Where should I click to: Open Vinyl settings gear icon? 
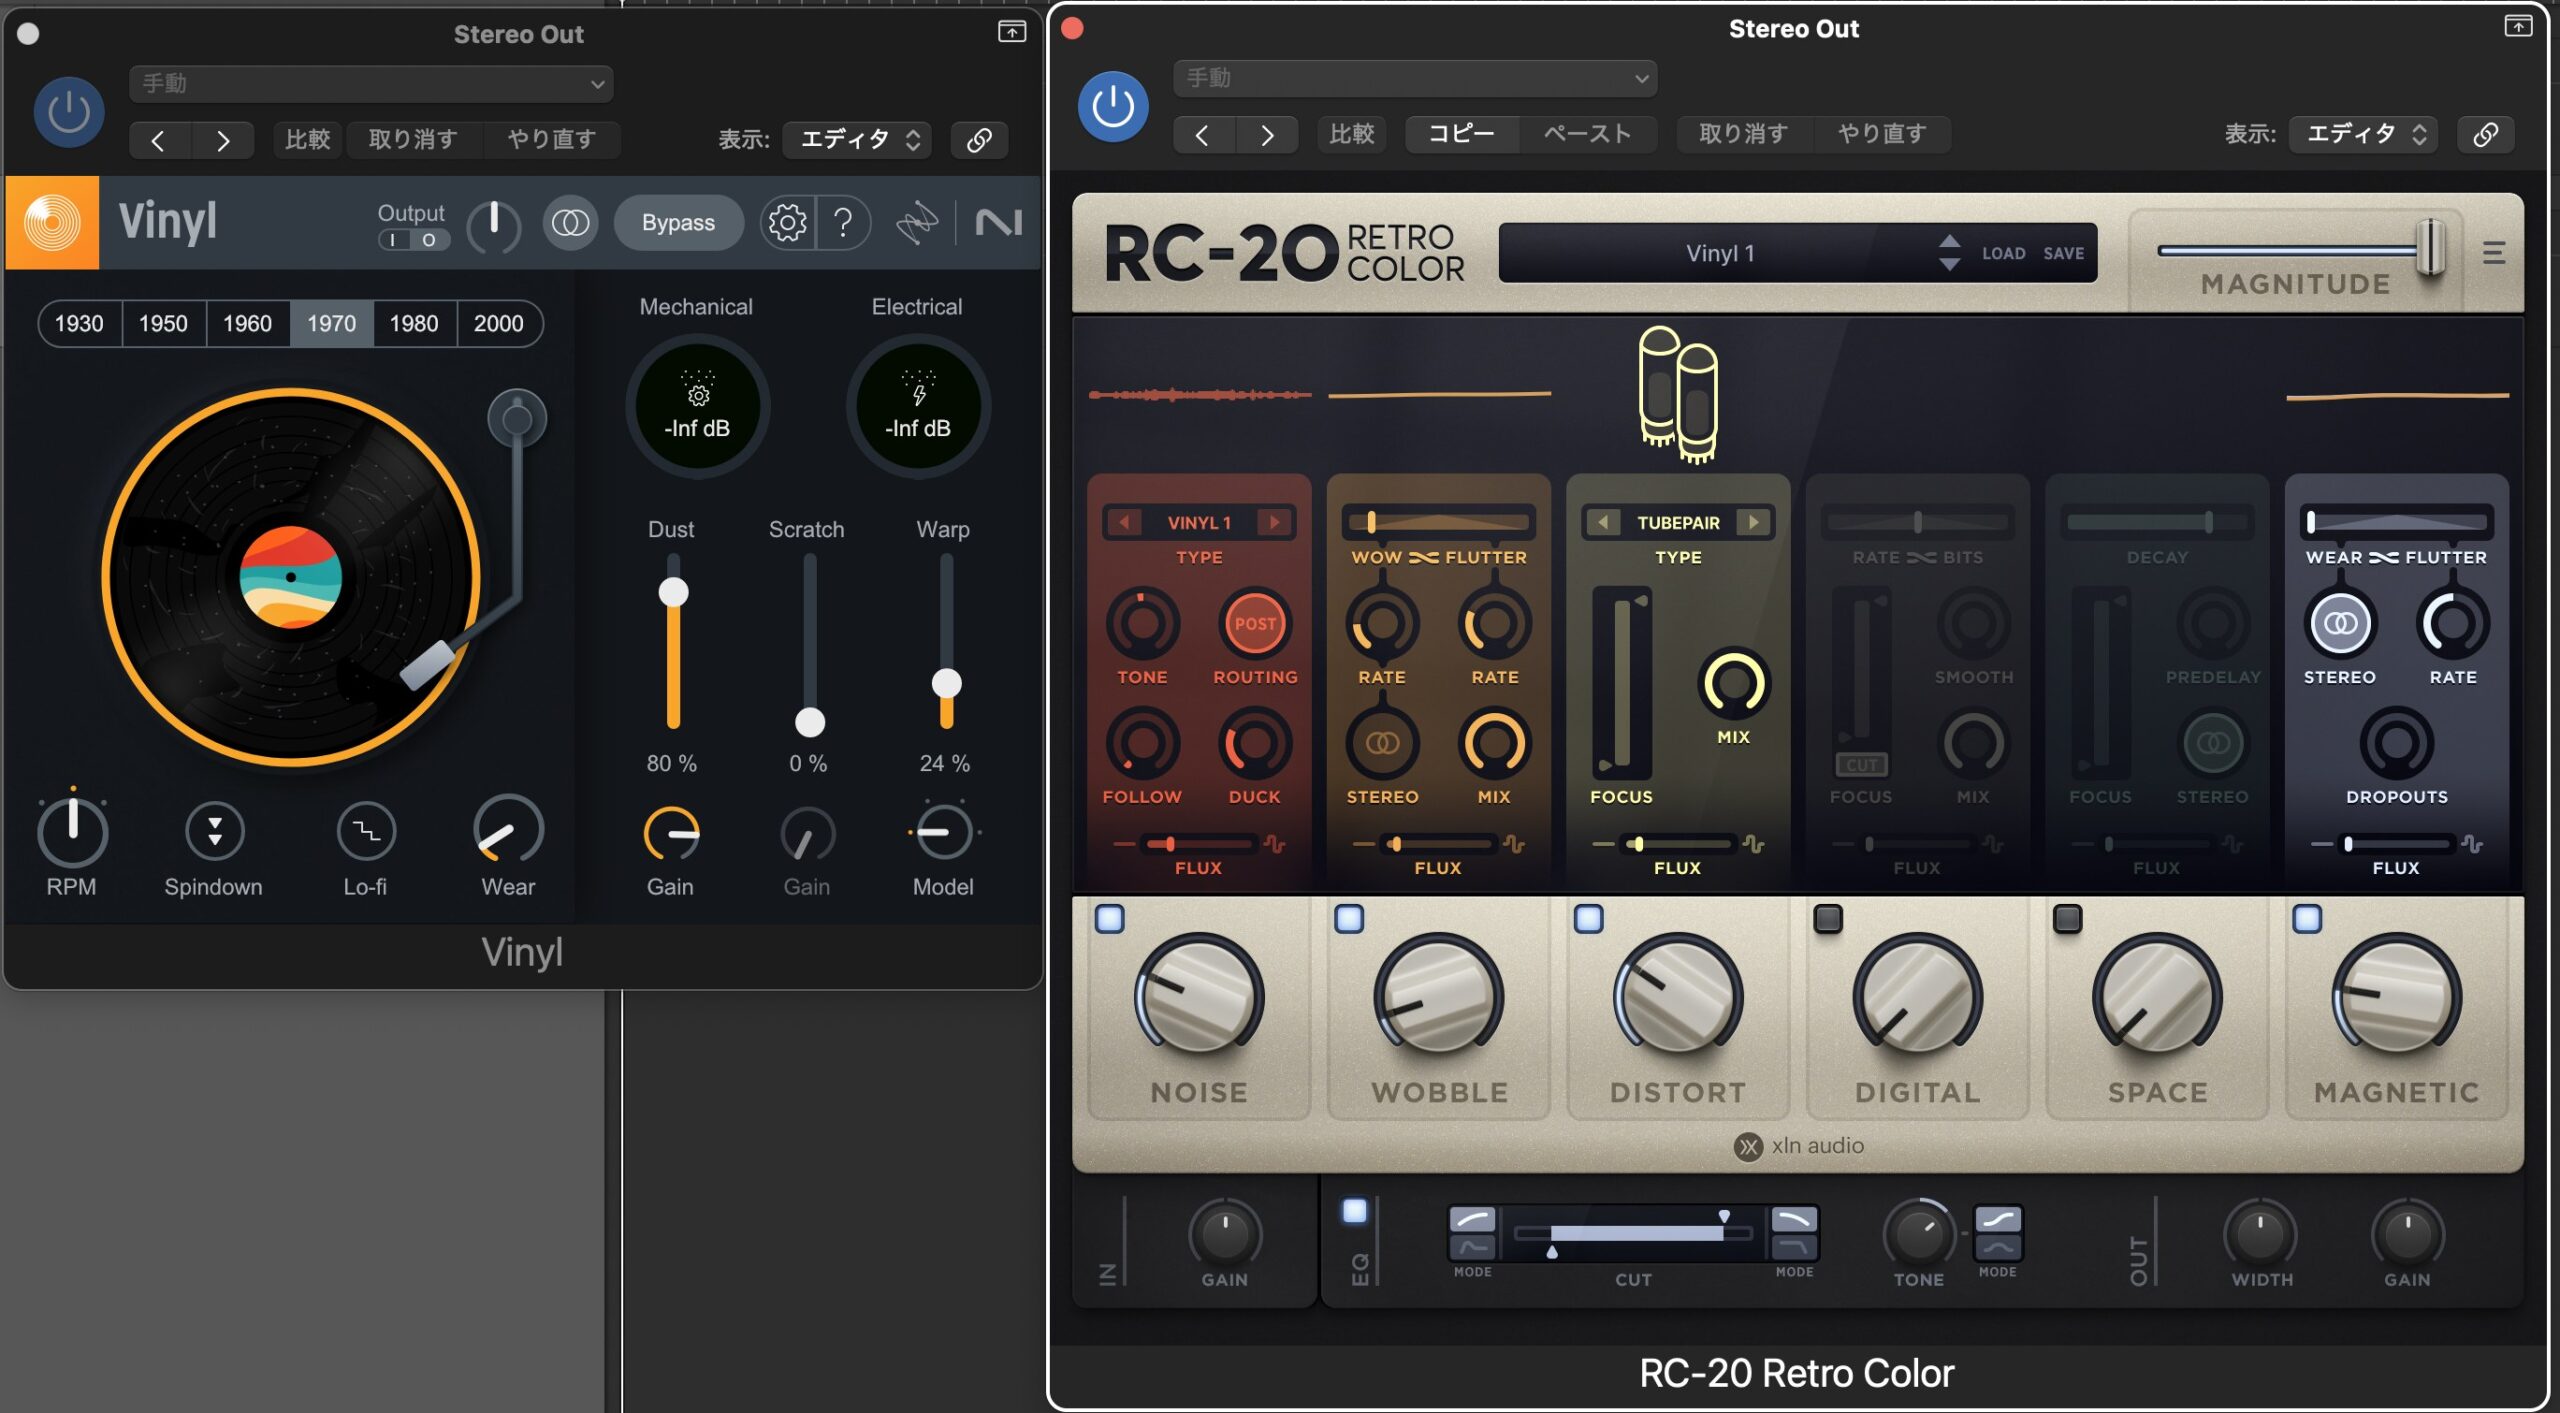point(787,222)
